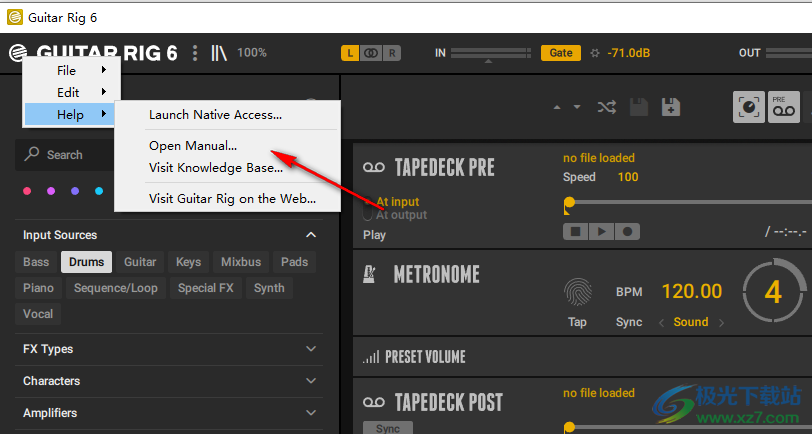The height and width of the screenshot is (434, 812).
Task: Click the Sync button in Tapedeck Post
Action: [387, 428]
